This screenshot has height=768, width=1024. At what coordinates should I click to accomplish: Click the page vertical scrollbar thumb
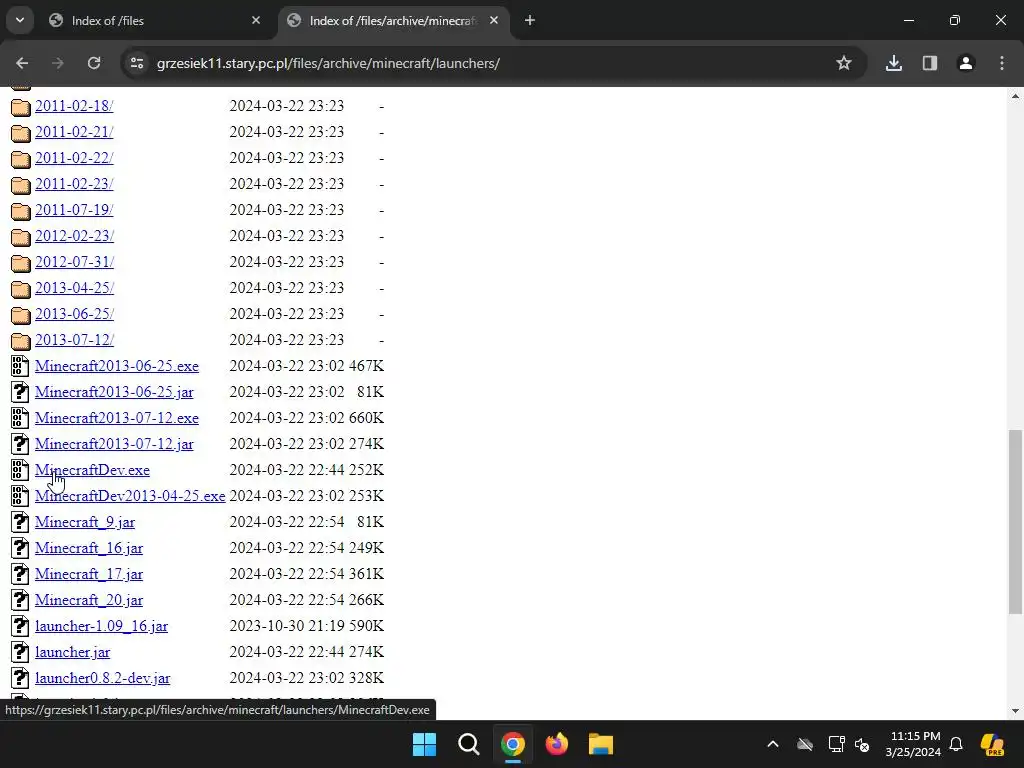pyautogui.click(x=1015, y=522)
